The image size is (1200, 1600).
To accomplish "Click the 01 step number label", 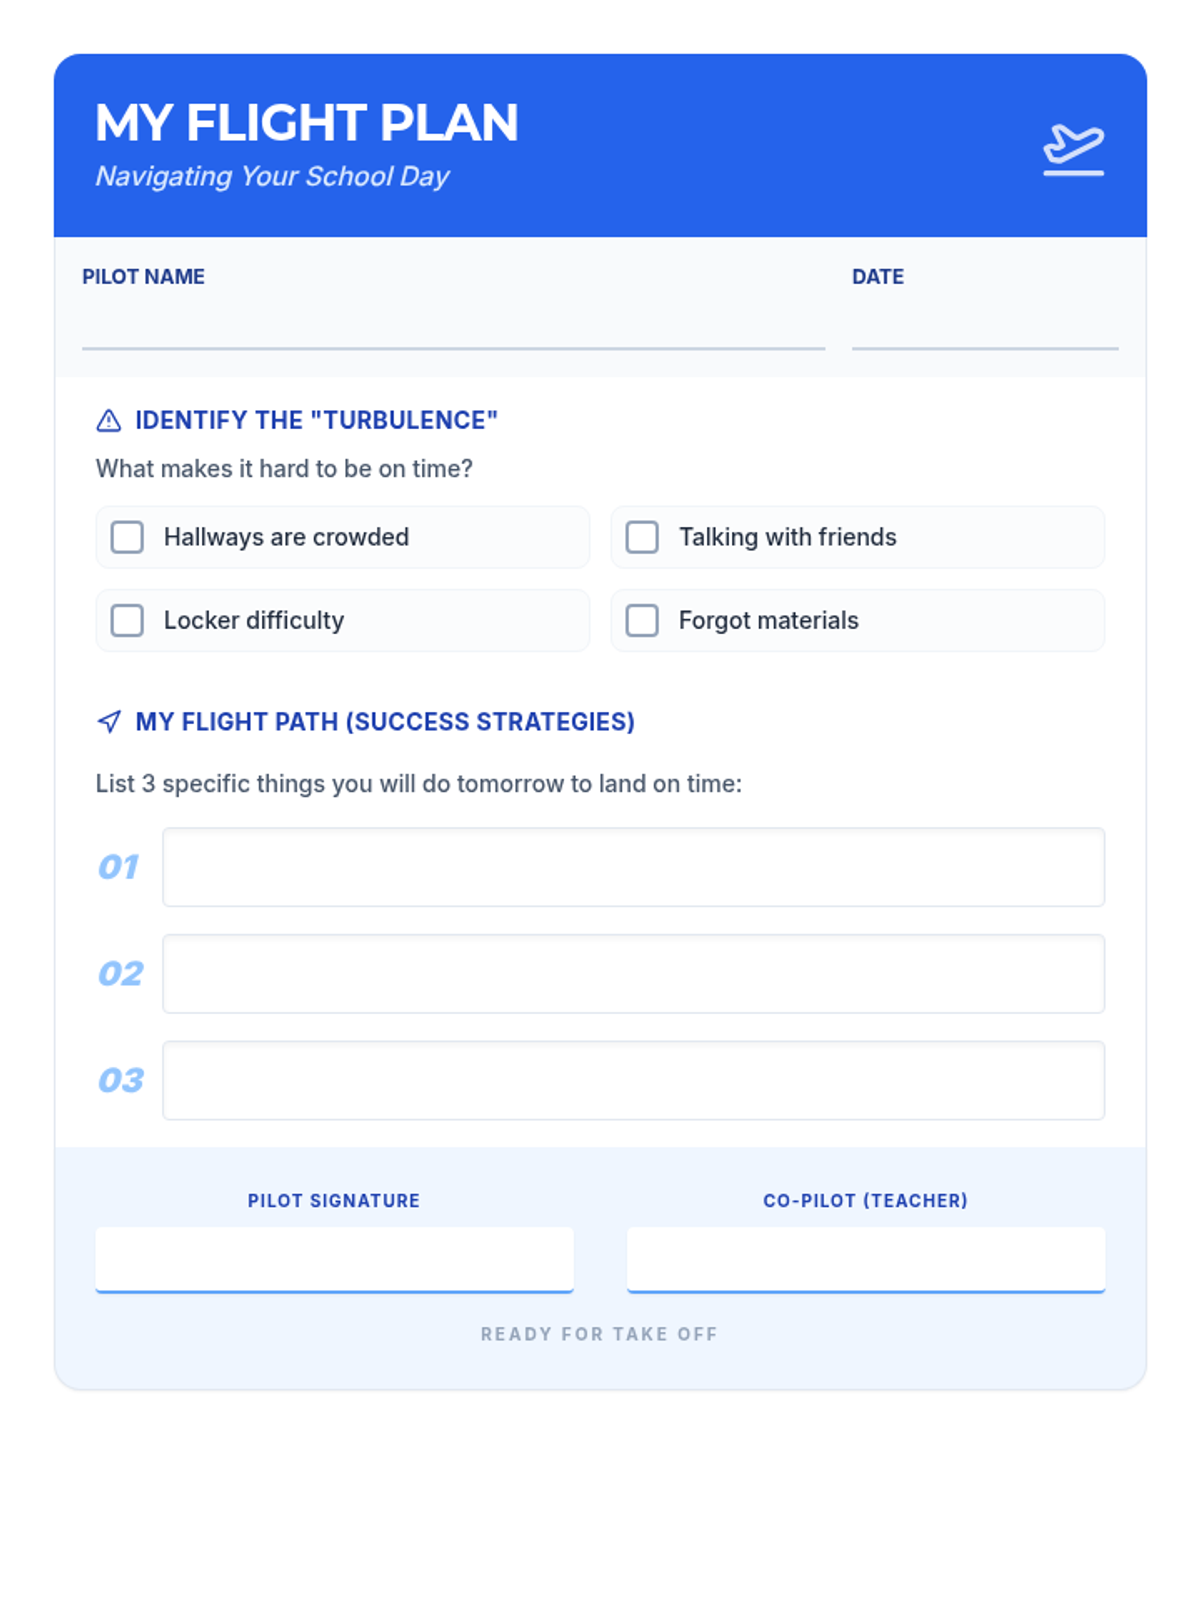I will [x=119, y=867].
